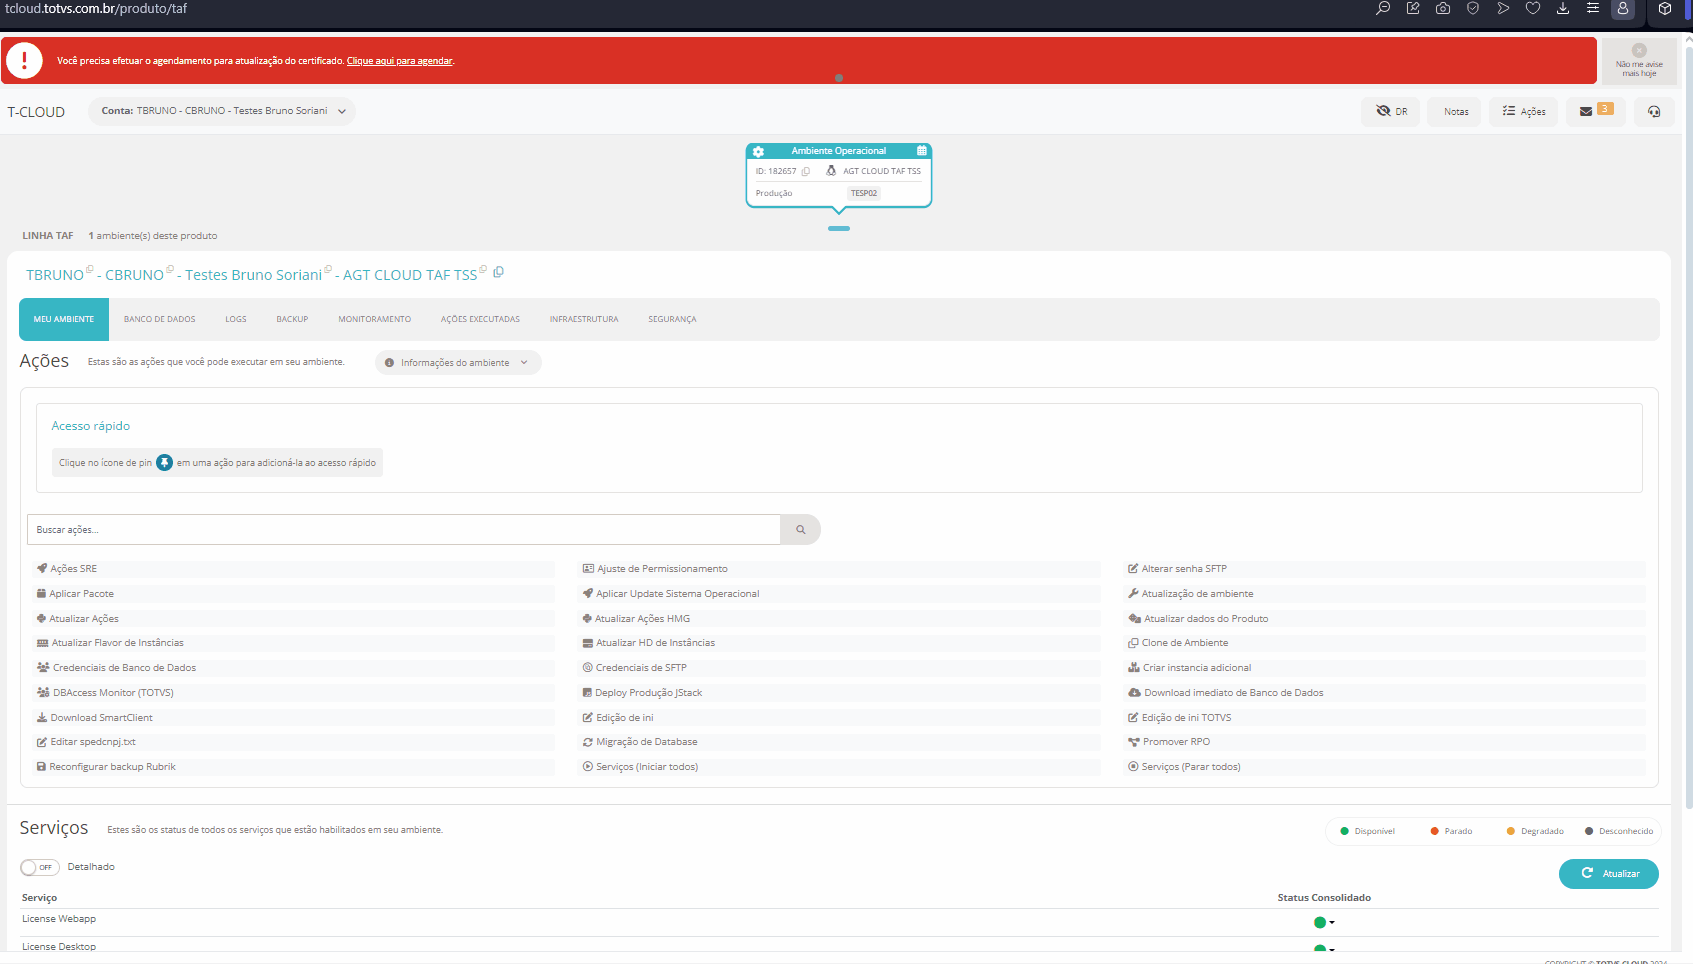
Task: Toggle the DR visibility eye button
Action: tap(1390, 111)
